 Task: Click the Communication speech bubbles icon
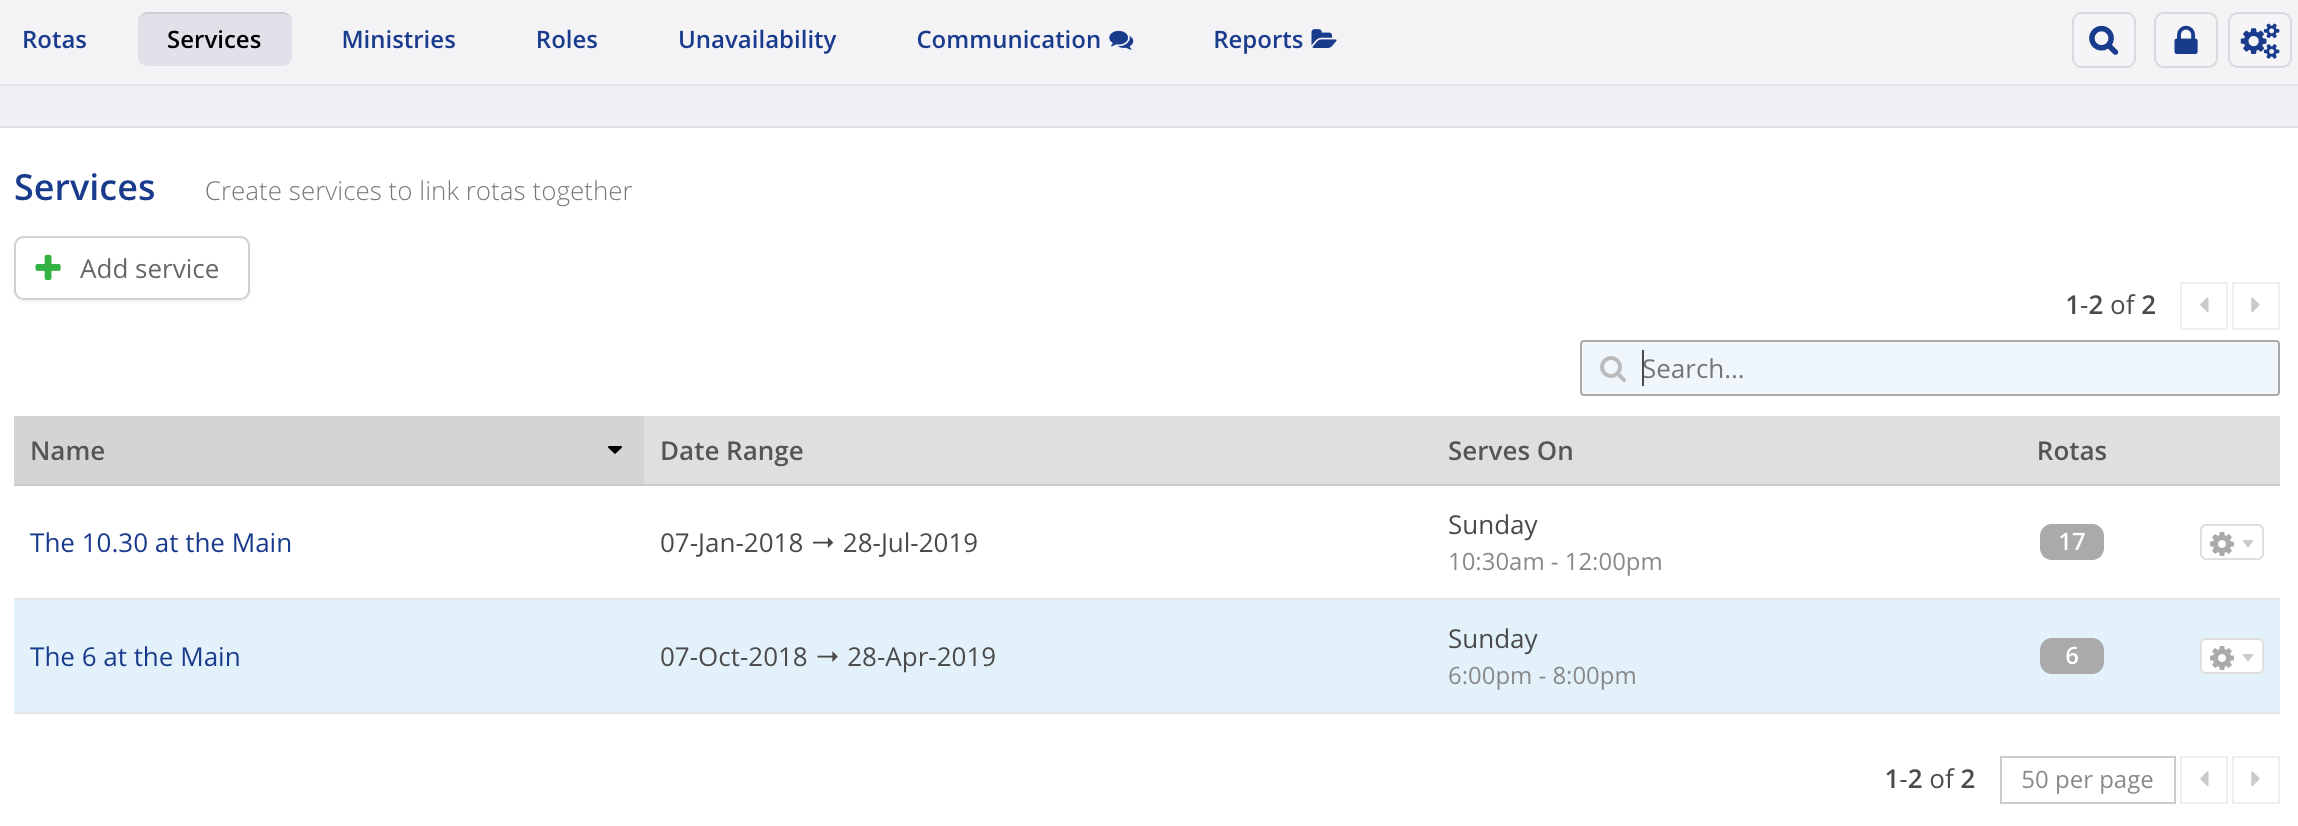pos(1121,40)
